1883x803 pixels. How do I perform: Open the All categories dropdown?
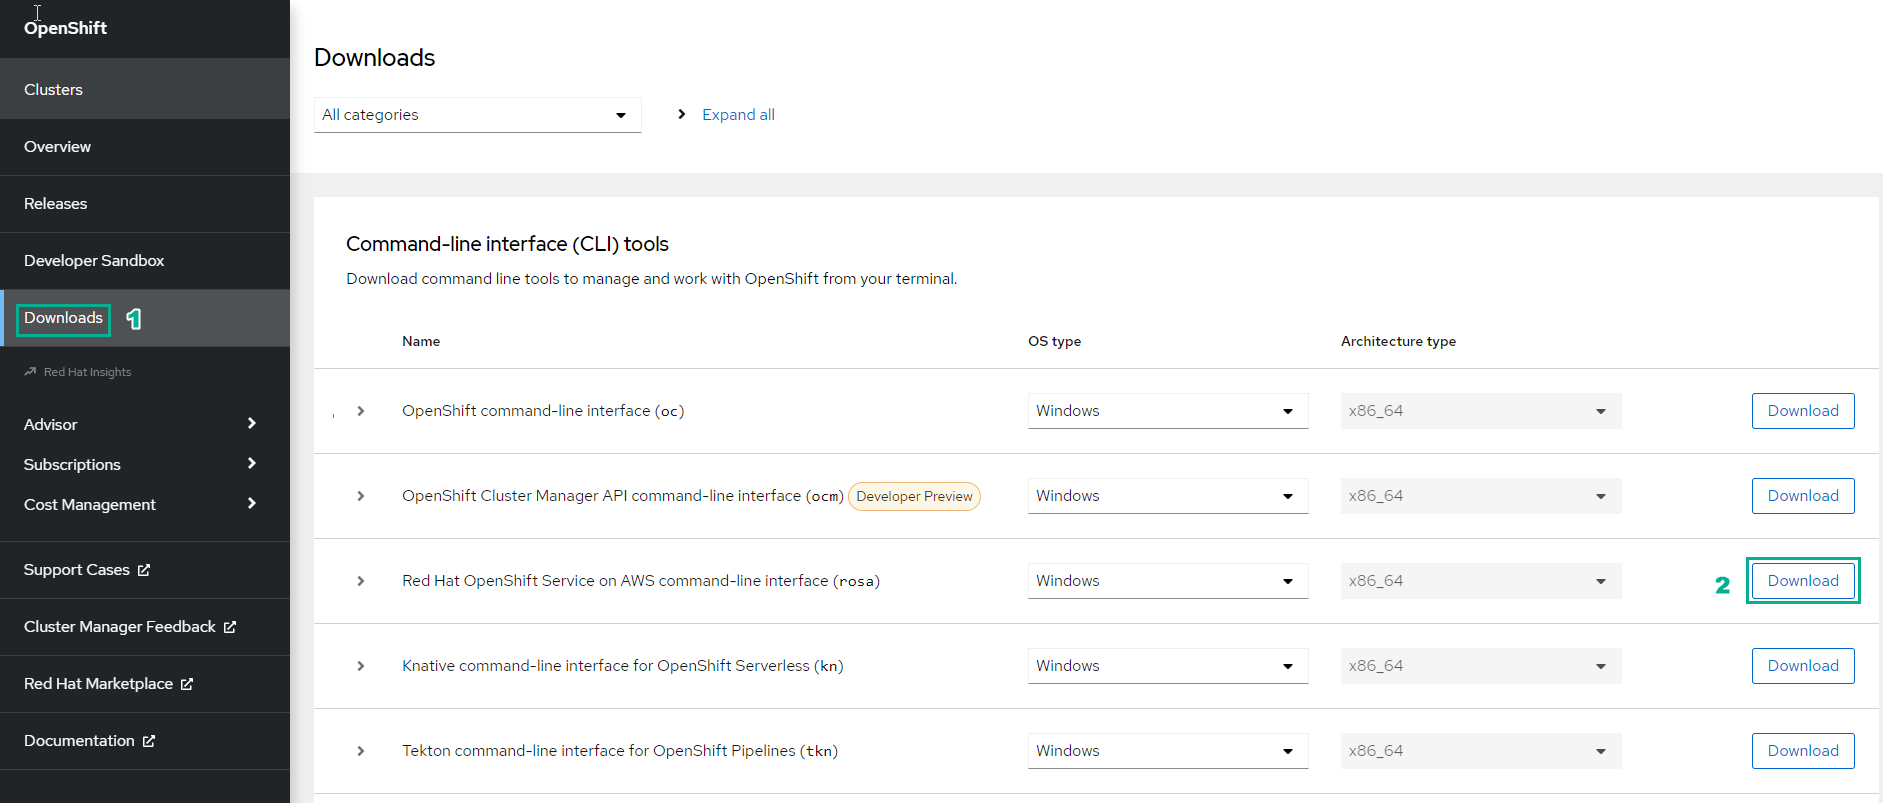[477, 115]
